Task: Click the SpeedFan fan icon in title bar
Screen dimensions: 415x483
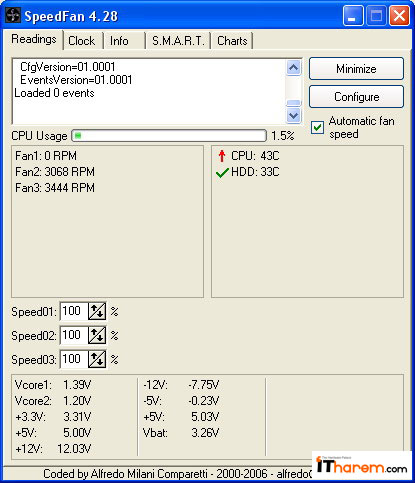Action: coord(13,16)
